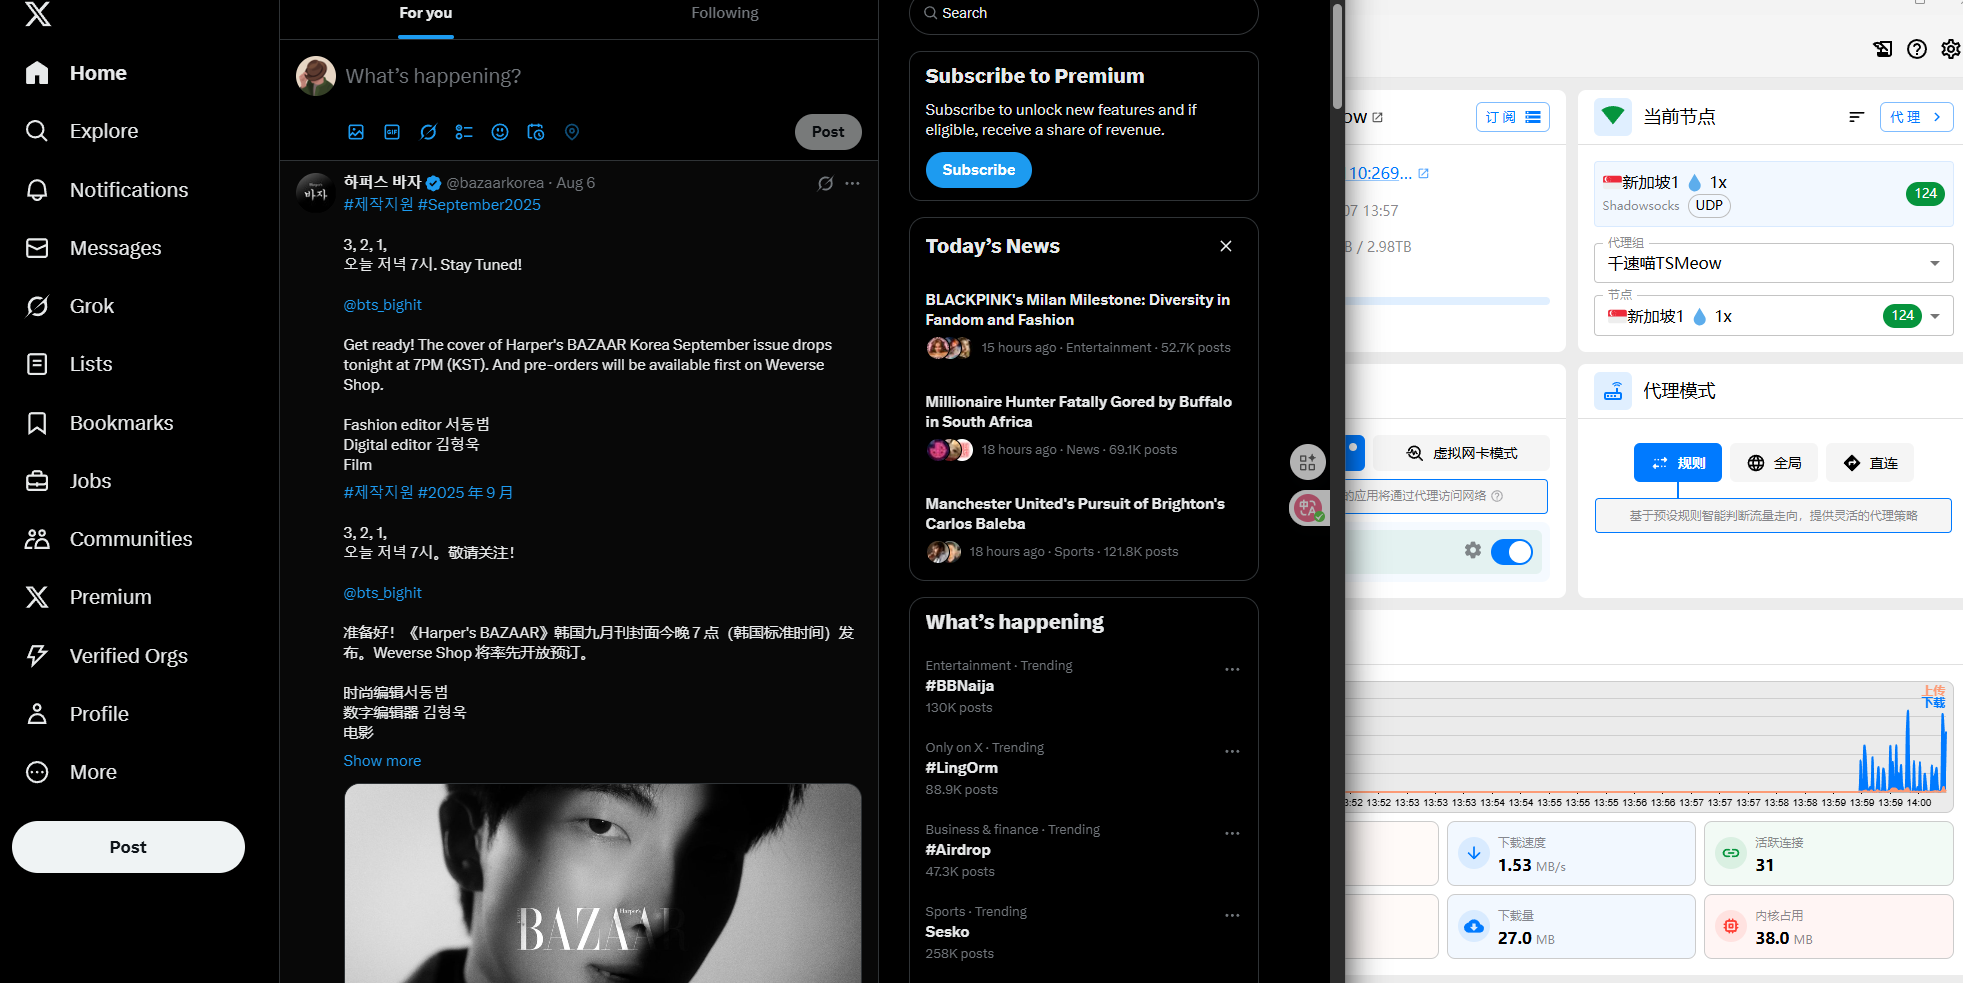
Task: Click the X logo at top
Action: (x=38, y=13)
